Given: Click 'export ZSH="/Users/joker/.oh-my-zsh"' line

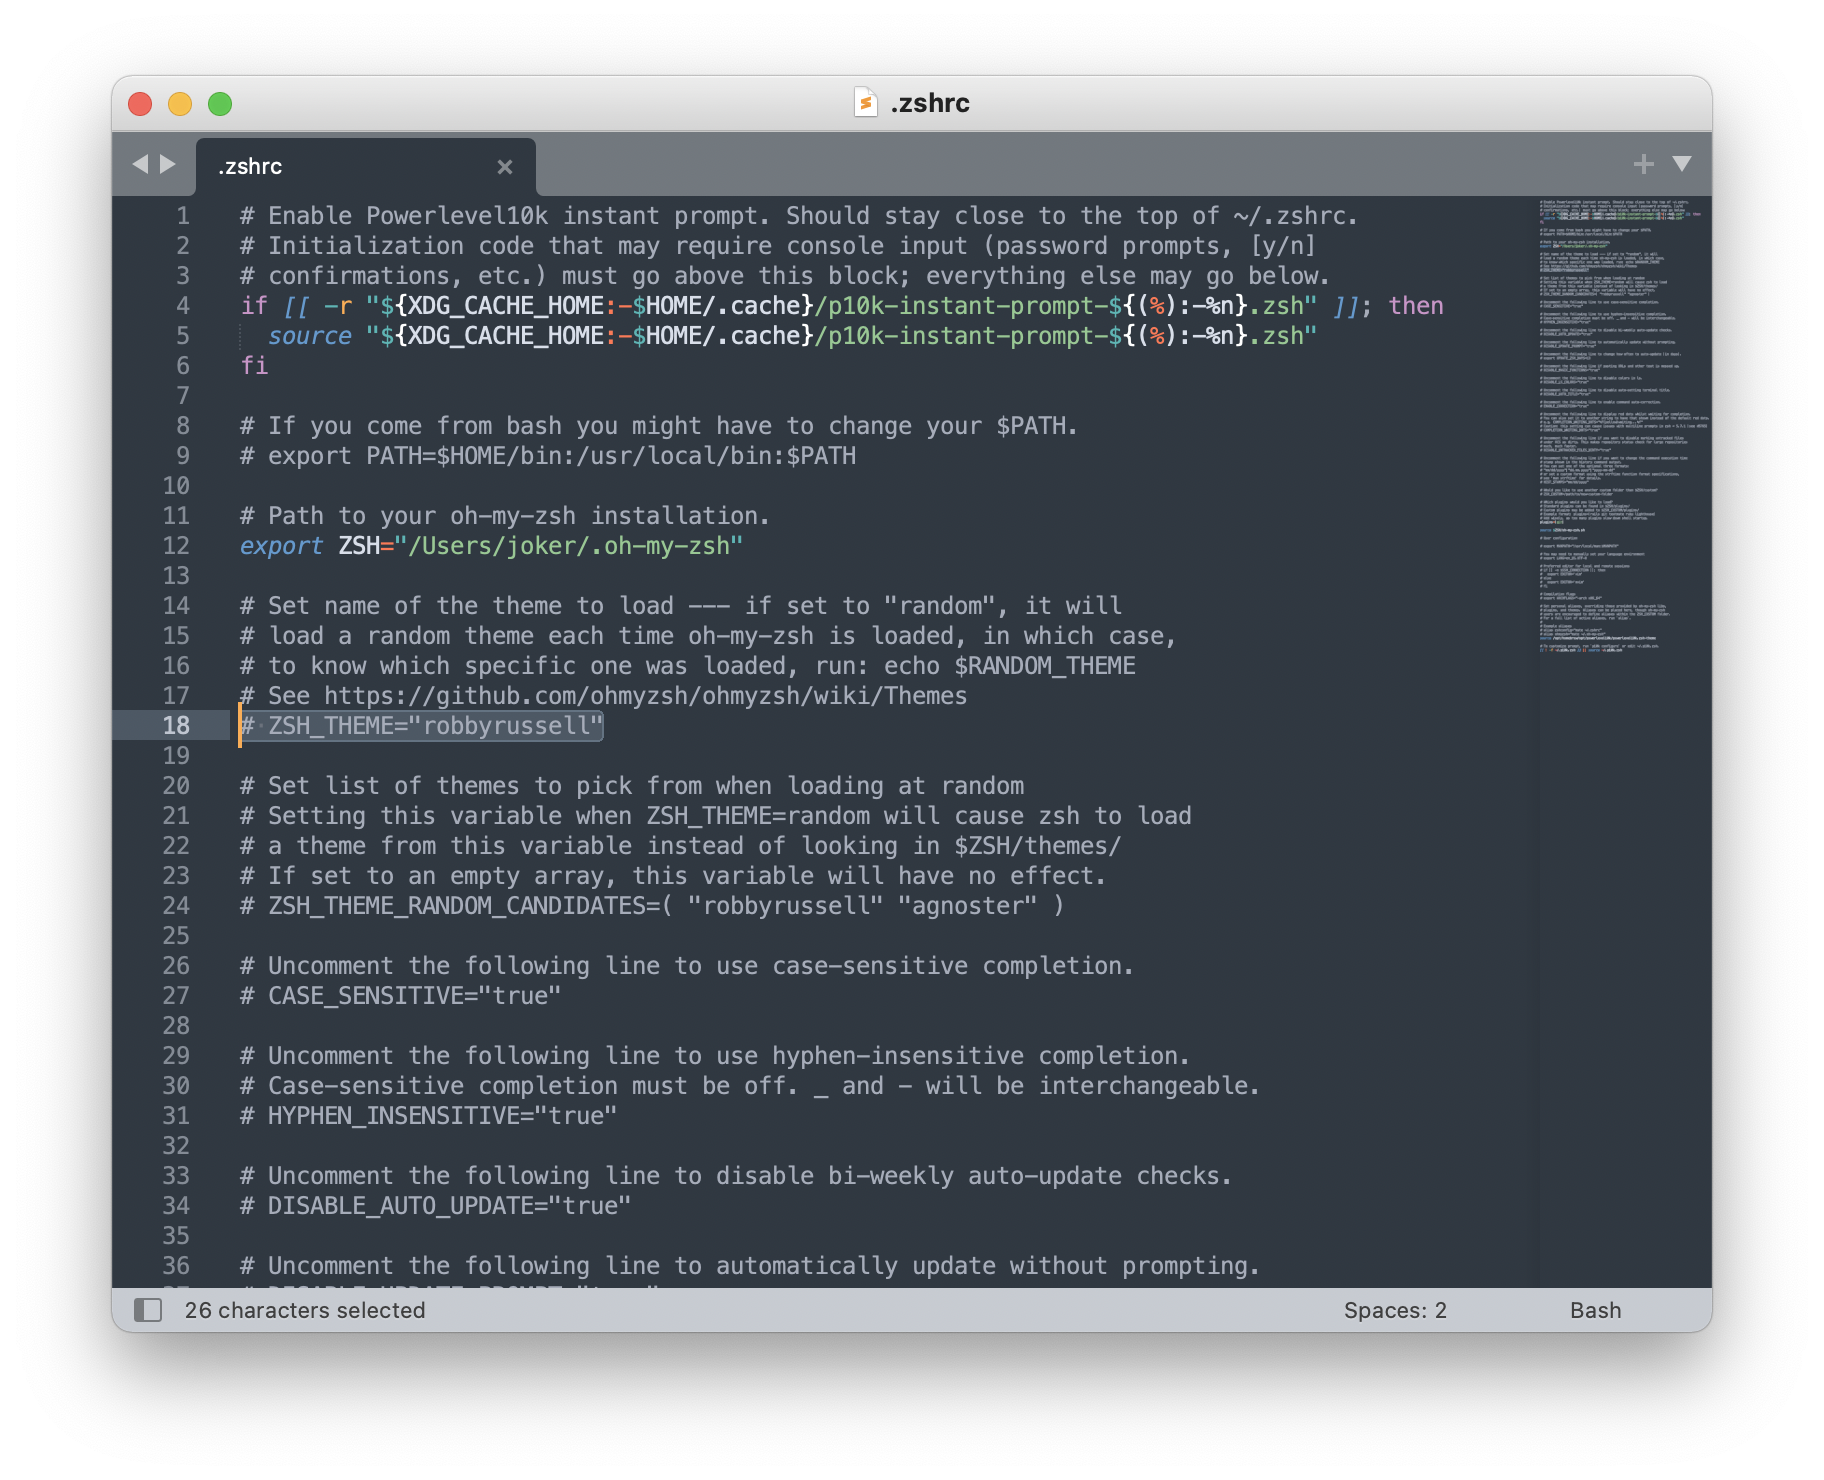Looking at the screenshot, I should coord(491,546).
